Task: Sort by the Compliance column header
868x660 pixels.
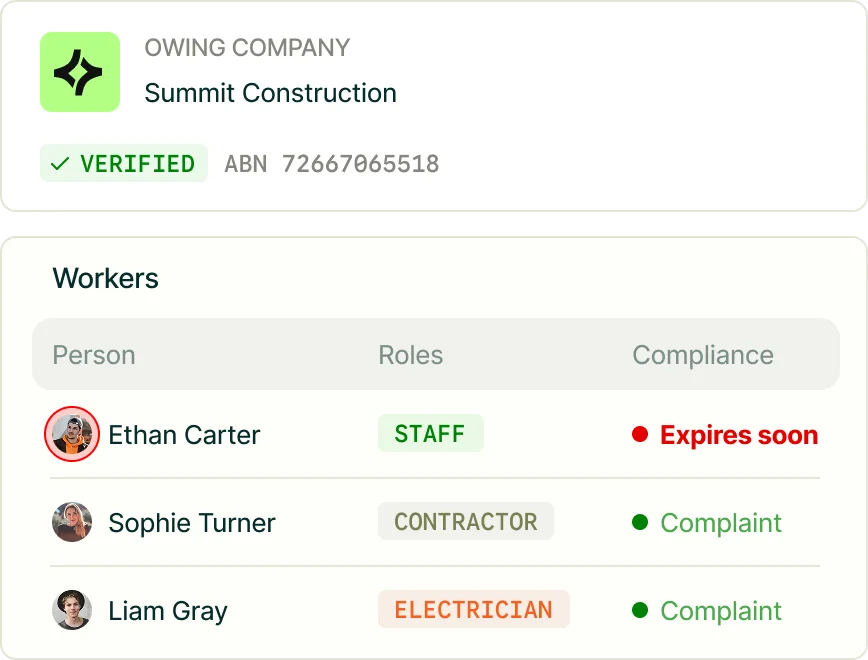Action: point(703,355)
